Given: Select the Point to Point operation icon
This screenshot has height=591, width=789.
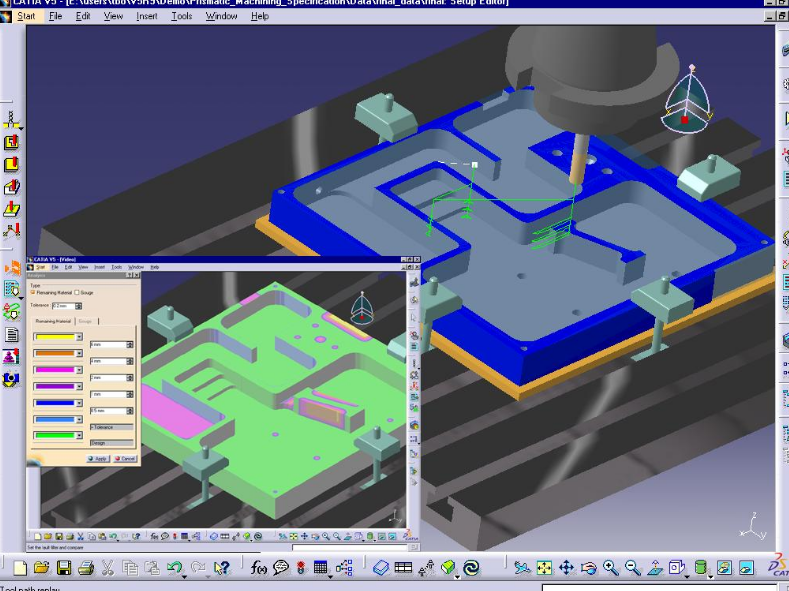Looking at the screenshot, I should click(11, 230).
